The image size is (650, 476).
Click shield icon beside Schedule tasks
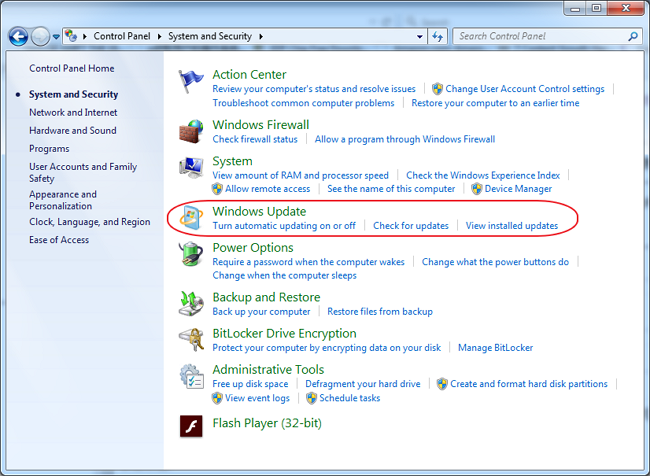[311, 398]
